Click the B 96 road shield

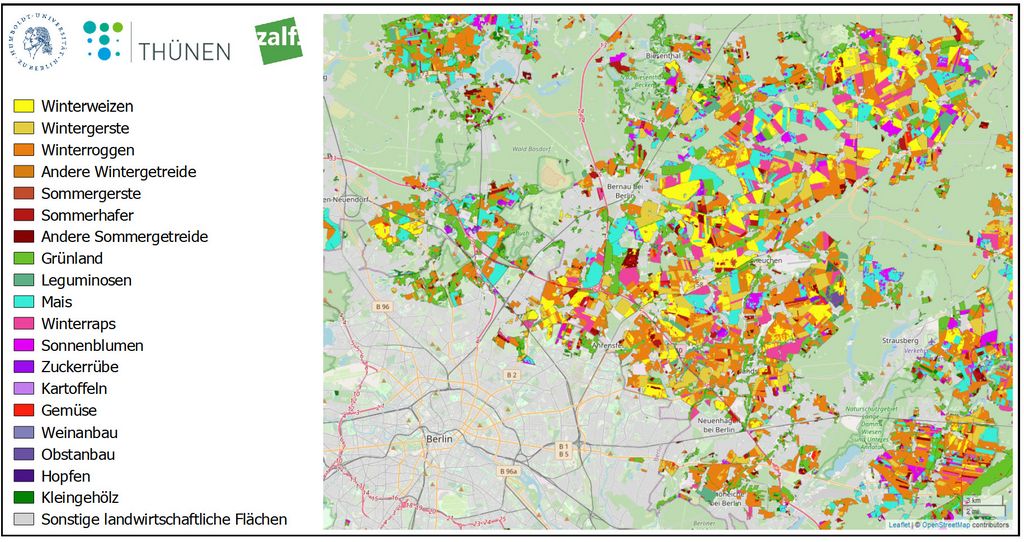pyautogui.click(x=381, y=306)
